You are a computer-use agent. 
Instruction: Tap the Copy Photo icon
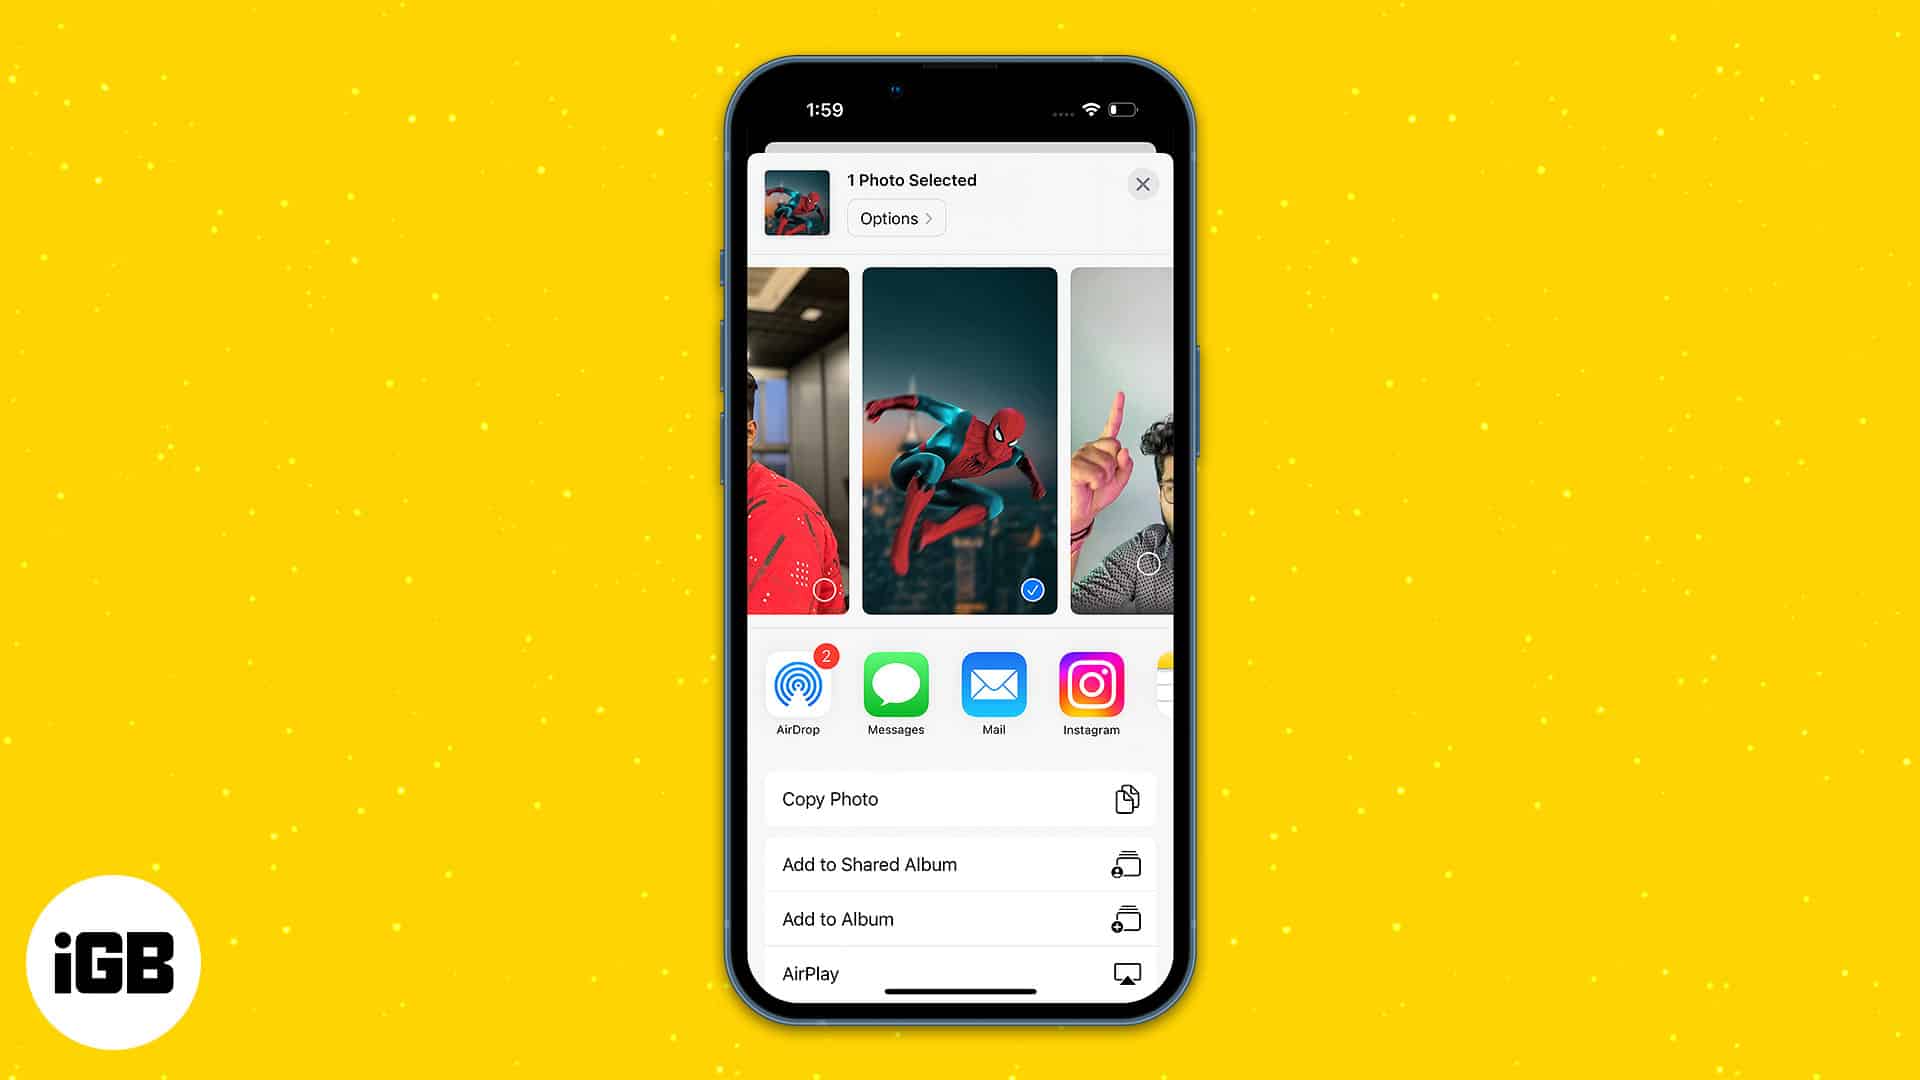tap(1125, 798)
